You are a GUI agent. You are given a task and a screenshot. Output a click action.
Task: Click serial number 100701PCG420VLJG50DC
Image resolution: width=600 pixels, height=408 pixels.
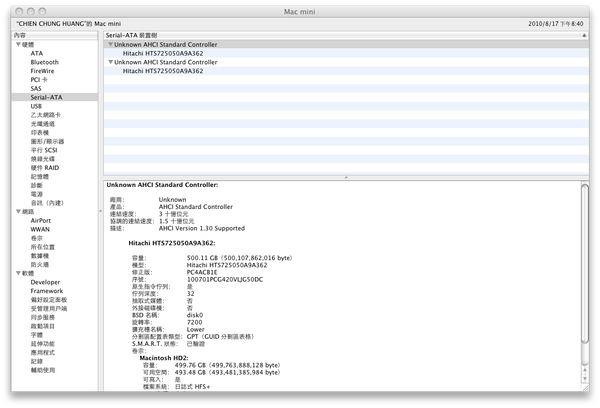(x=225, y=279)
